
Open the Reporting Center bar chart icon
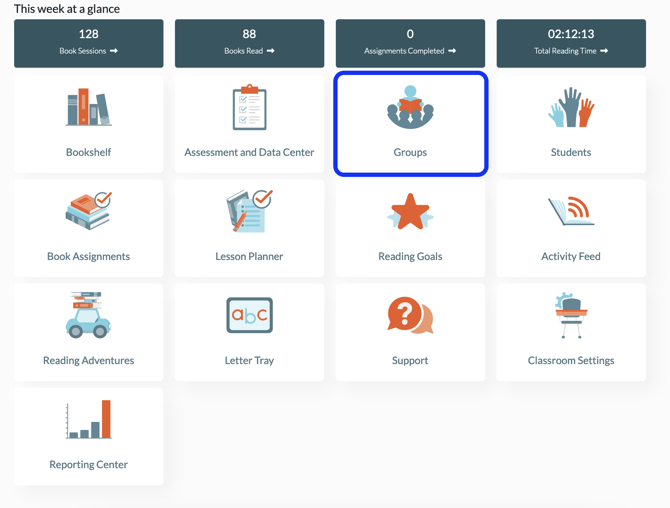tap(88, 420)
